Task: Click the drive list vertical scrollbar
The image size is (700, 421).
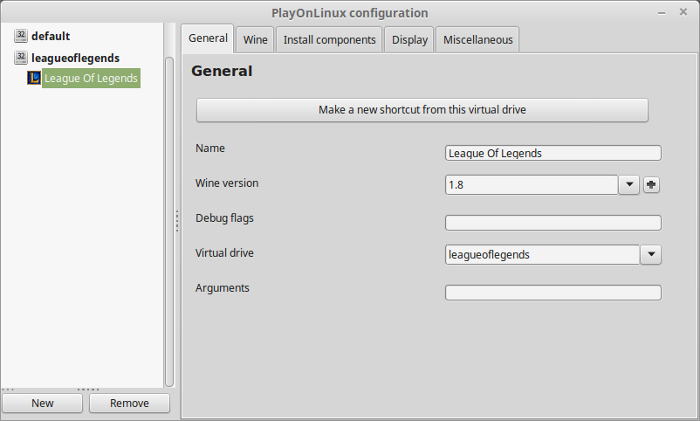Action: click(x=169, y=221)
